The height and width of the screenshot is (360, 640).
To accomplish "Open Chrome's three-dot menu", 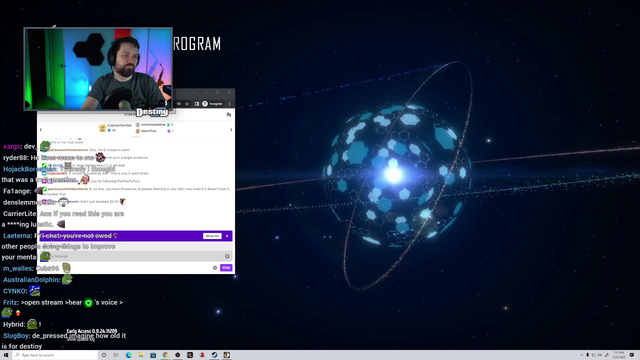I will 229,104.
